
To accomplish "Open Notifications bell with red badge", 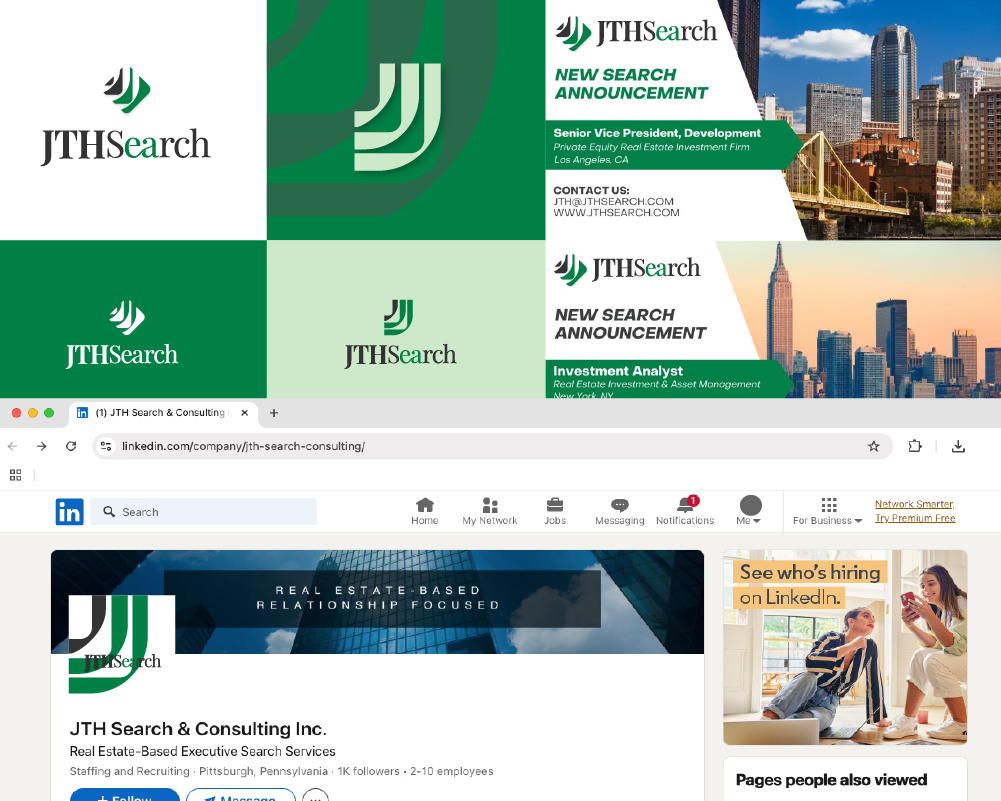I will pyautogui.click(x=685, y=512).
